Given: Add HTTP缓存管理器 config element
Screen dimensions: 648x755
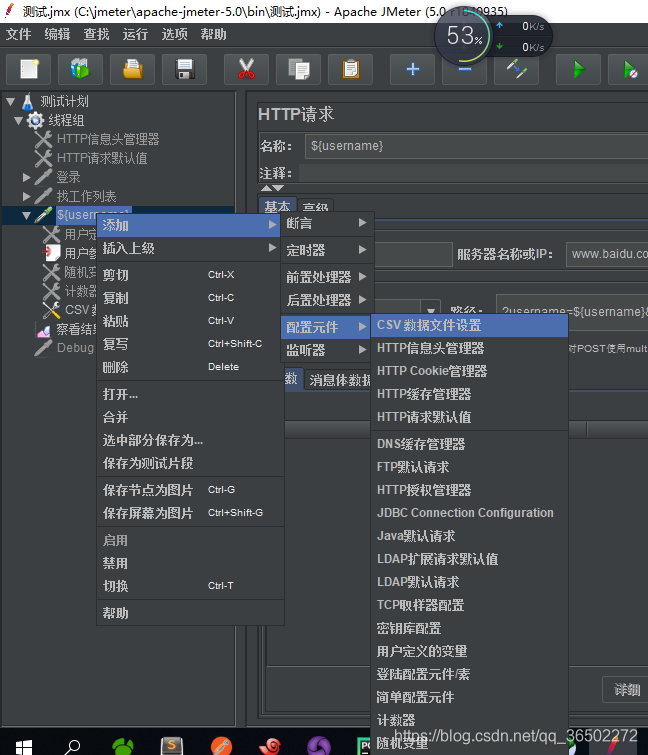Looking at the screenshot, I should (470, 394).
